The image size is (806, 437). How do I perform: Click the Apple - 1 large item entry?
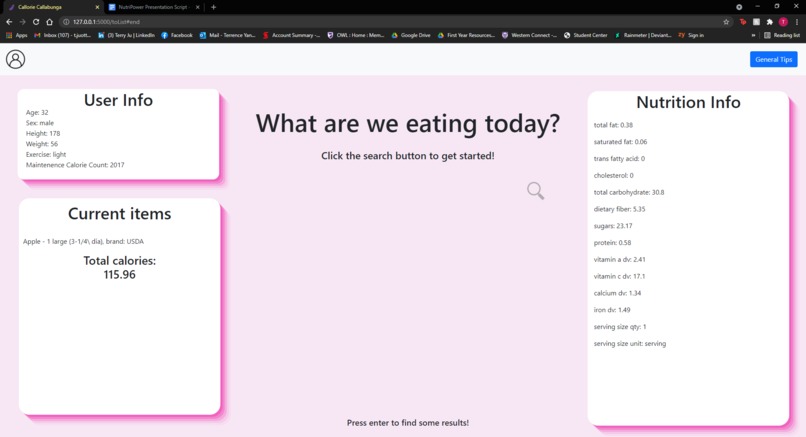pyautogui.click(x=83, y=241)
